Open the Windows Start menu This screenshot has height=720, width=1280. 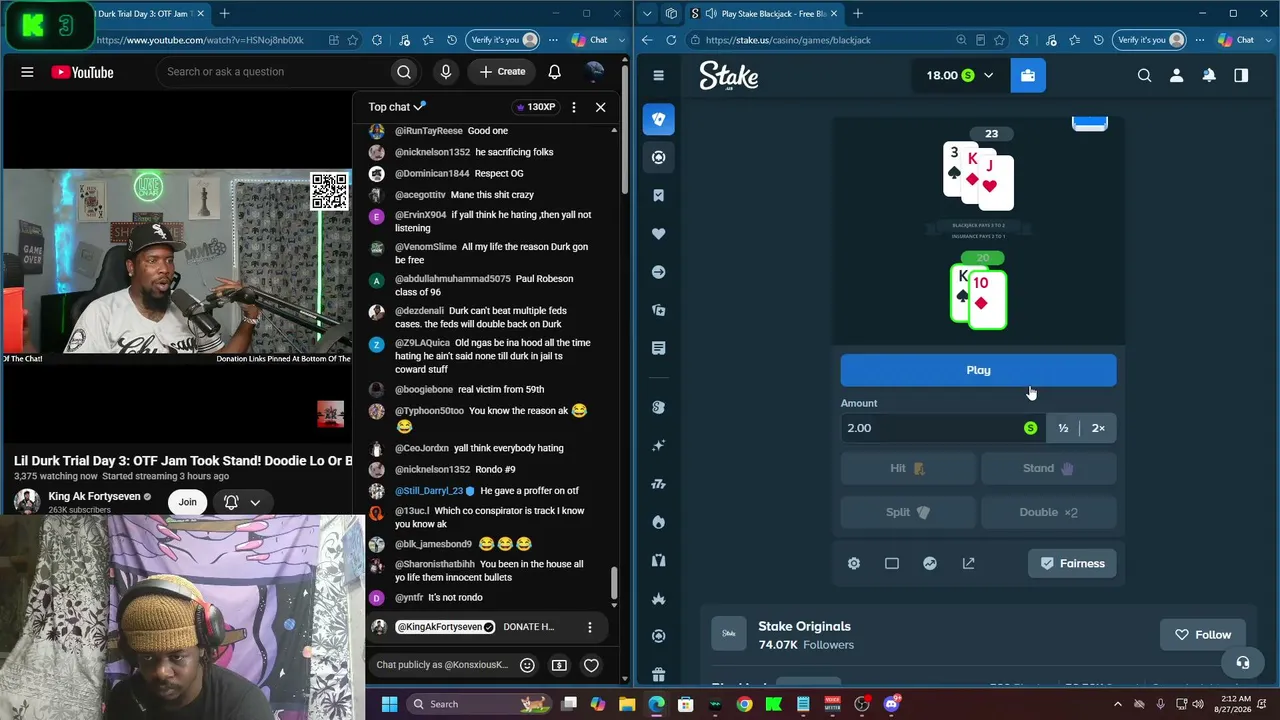389,704
